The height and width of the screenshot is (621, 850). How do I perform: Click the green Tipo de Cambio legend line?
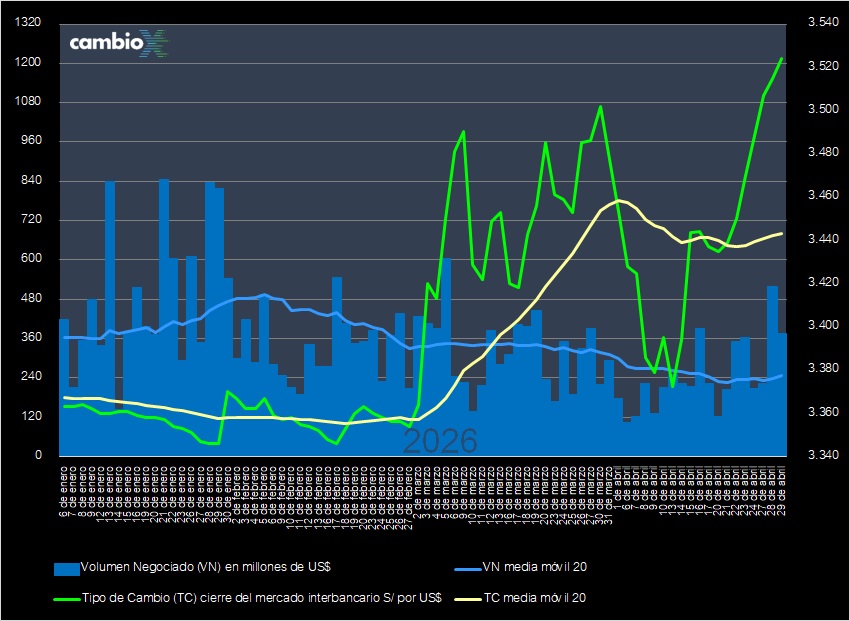click(x=67, y=599)
